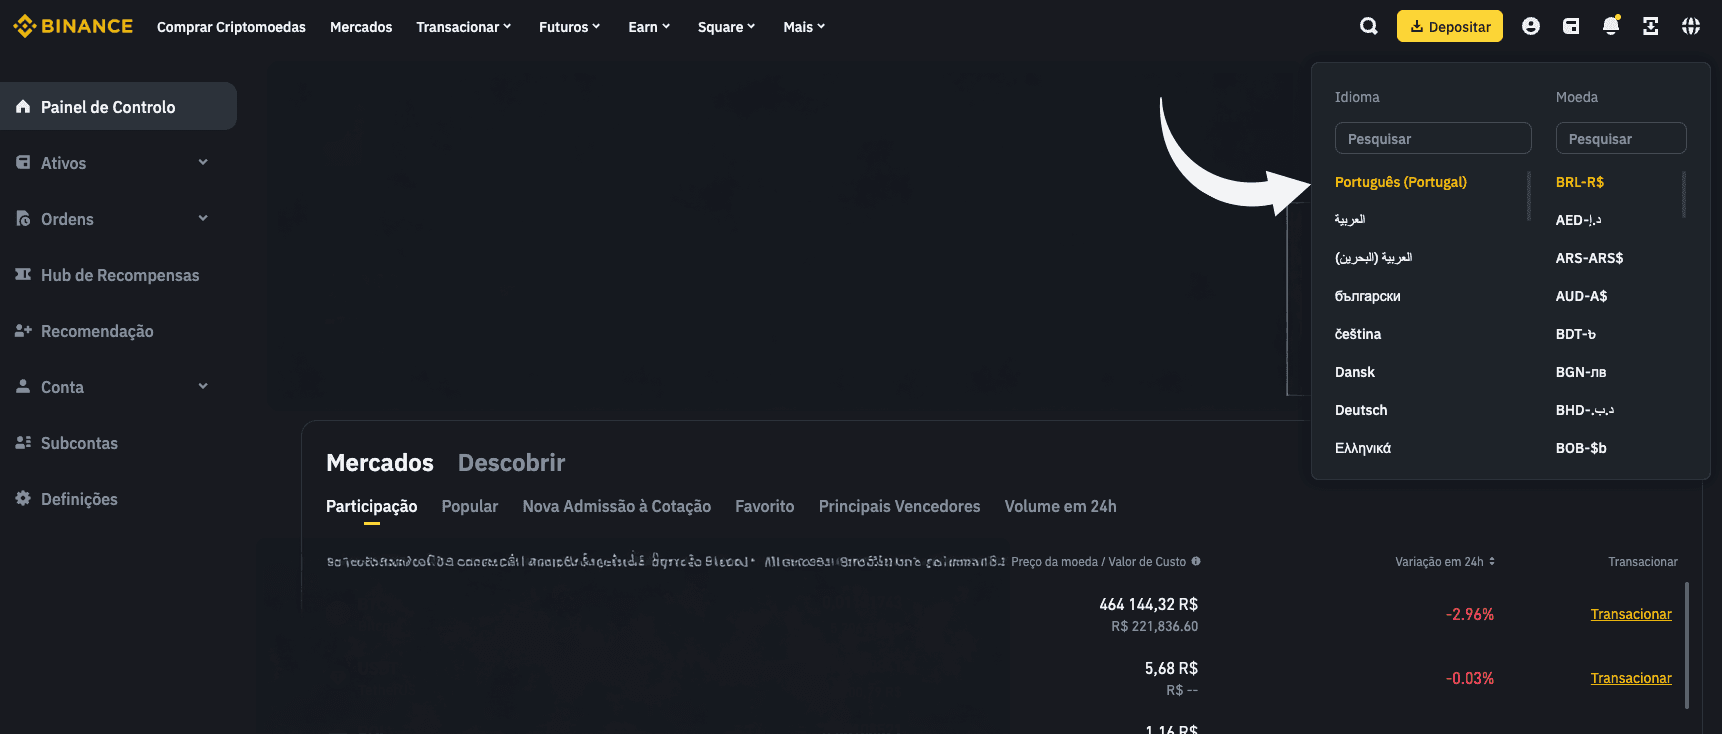Open the user profile icon

click(1531, 26)
